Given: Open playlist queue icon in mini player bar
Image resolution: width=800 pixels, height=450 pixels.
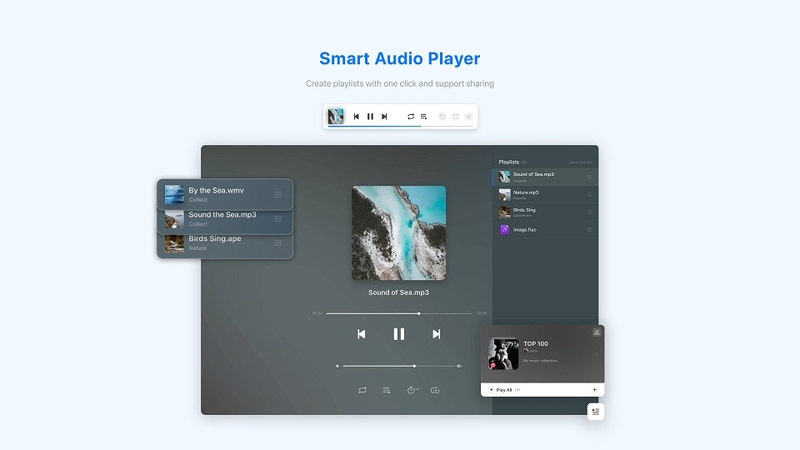Looking at the screenshot, I should (423, 116).
